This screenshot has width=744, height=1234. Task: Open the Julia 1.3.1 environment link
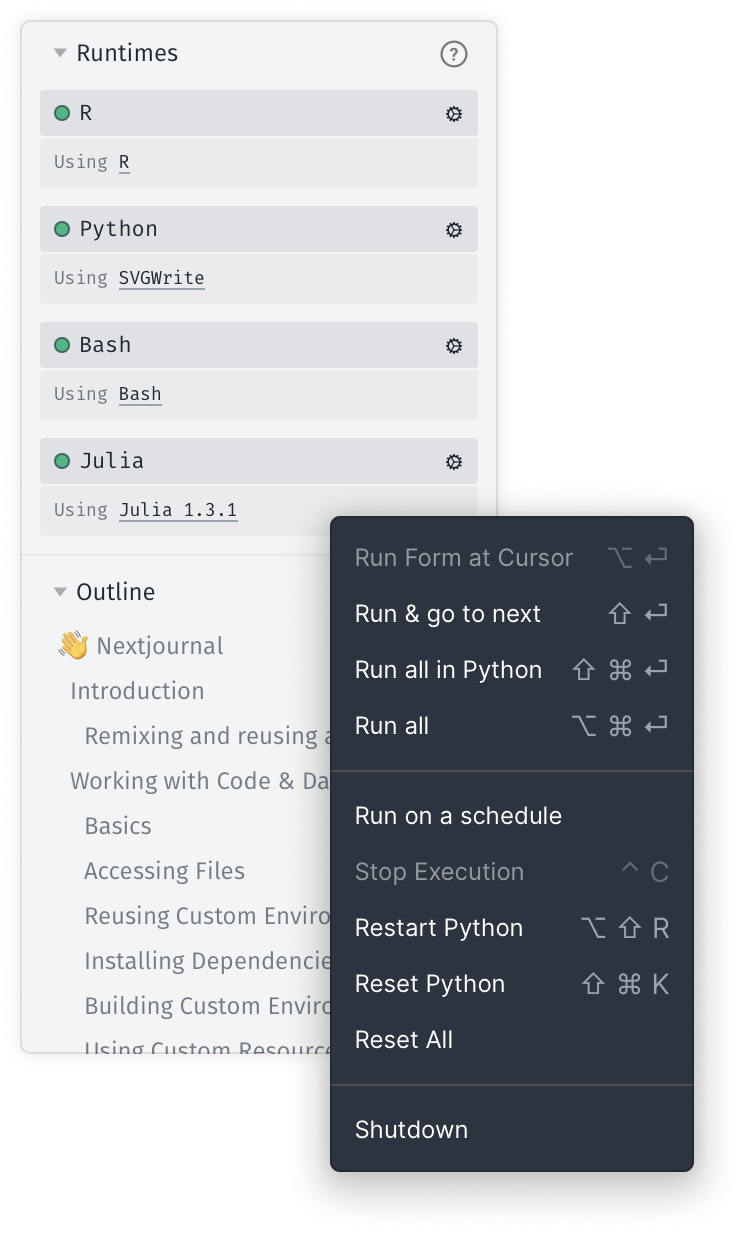coord(177,510)
